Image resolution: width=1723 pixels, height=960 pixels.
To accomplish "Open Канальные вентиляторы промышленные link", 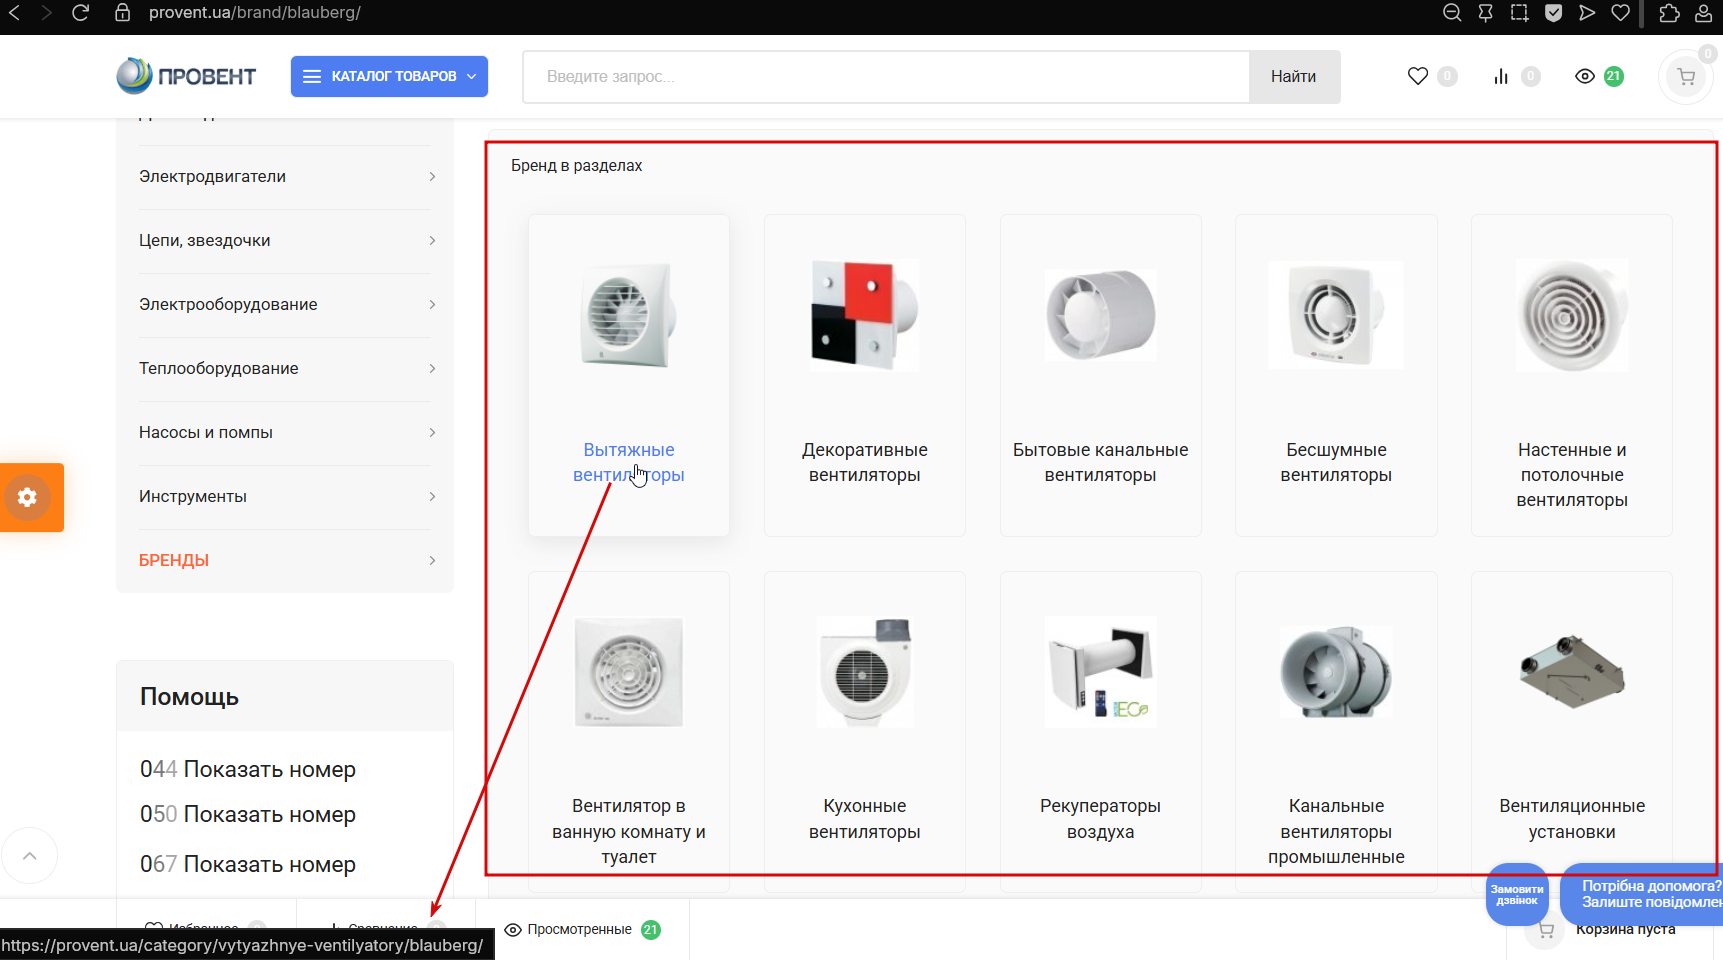I will pyautogui.click(x=1336, y=832).
